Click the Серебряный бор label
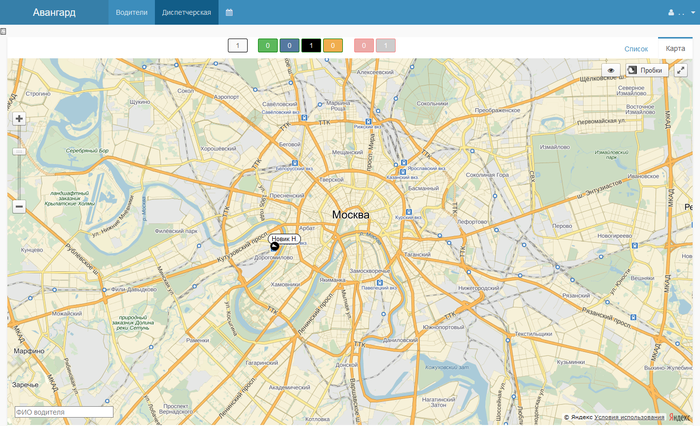The height and width of the screenshot is (426, 700). point(87,150)
